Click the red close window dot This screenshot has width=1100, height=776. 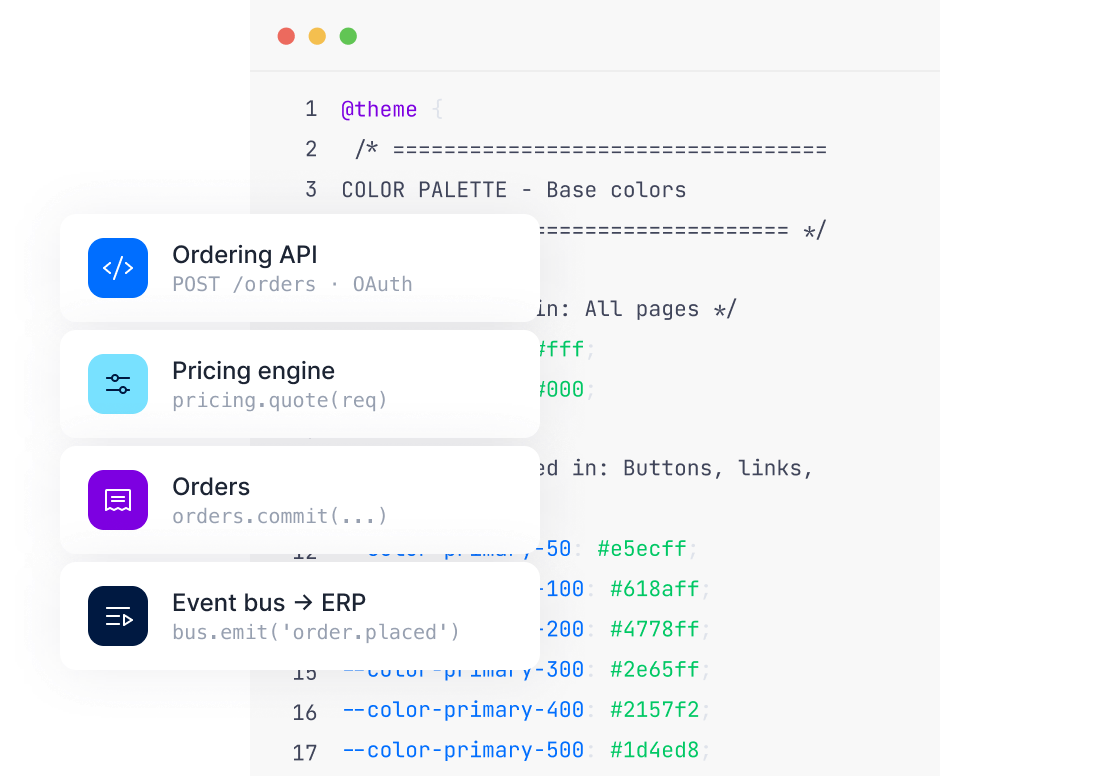(286, 36)
